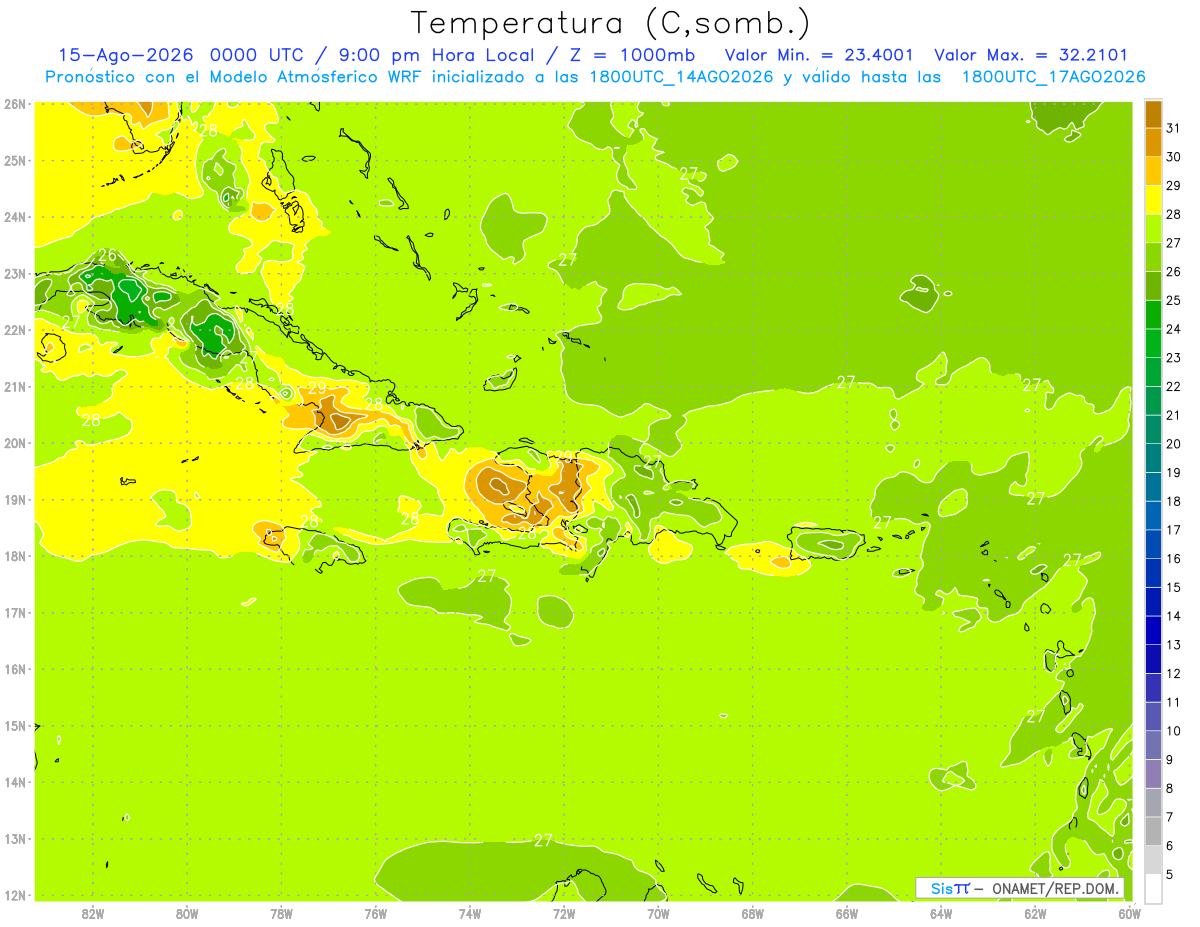
Task: Click the 82W longitude axis label
Action: click(x=93, y=913)
